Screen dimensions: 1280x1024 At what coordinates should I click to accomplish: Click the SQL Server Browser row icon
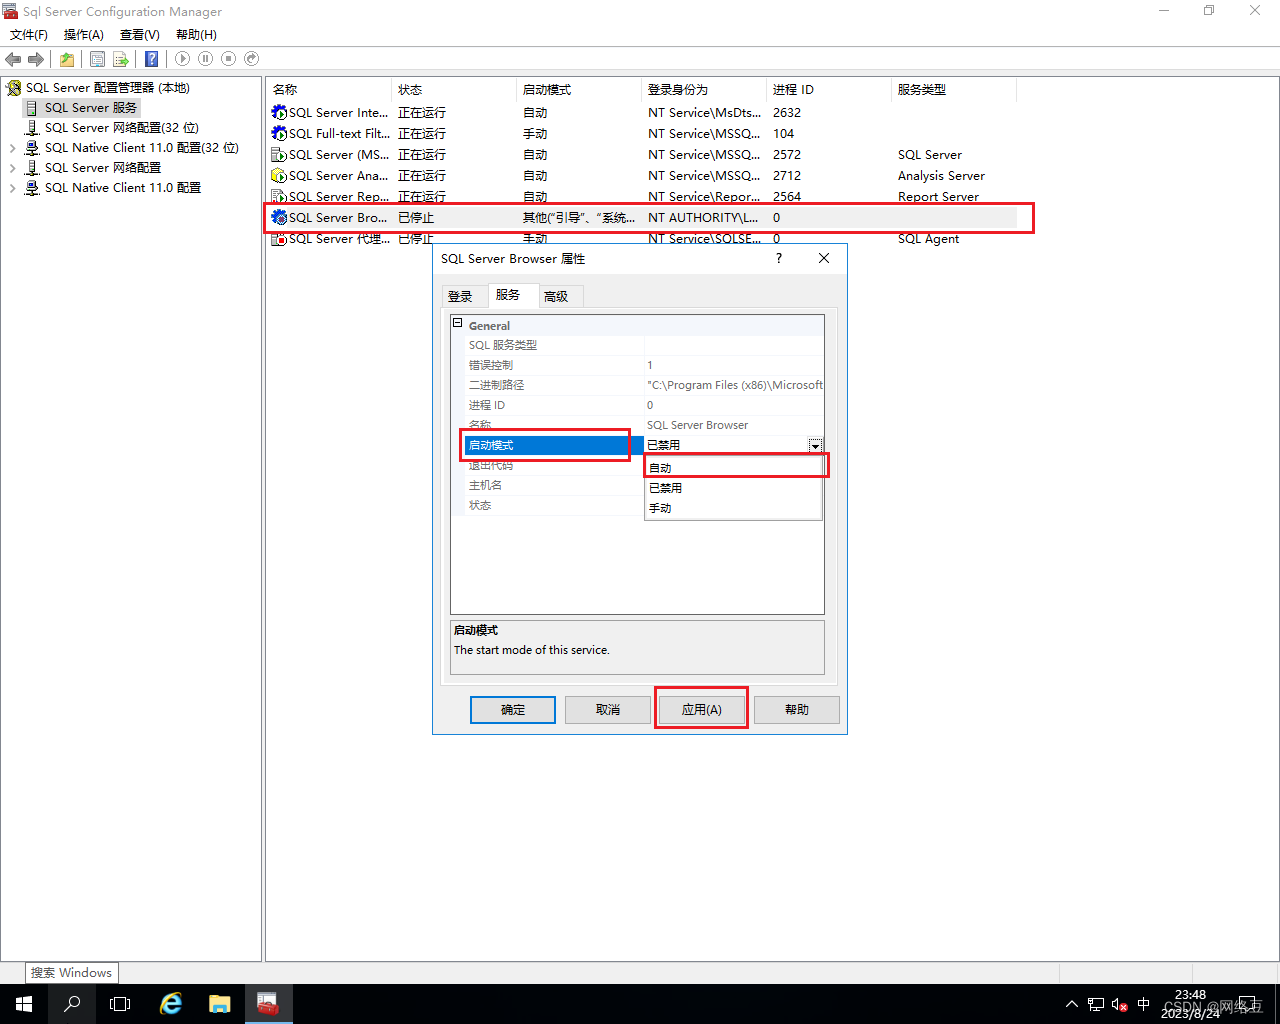pyautogui.click(x=279, y=217)
